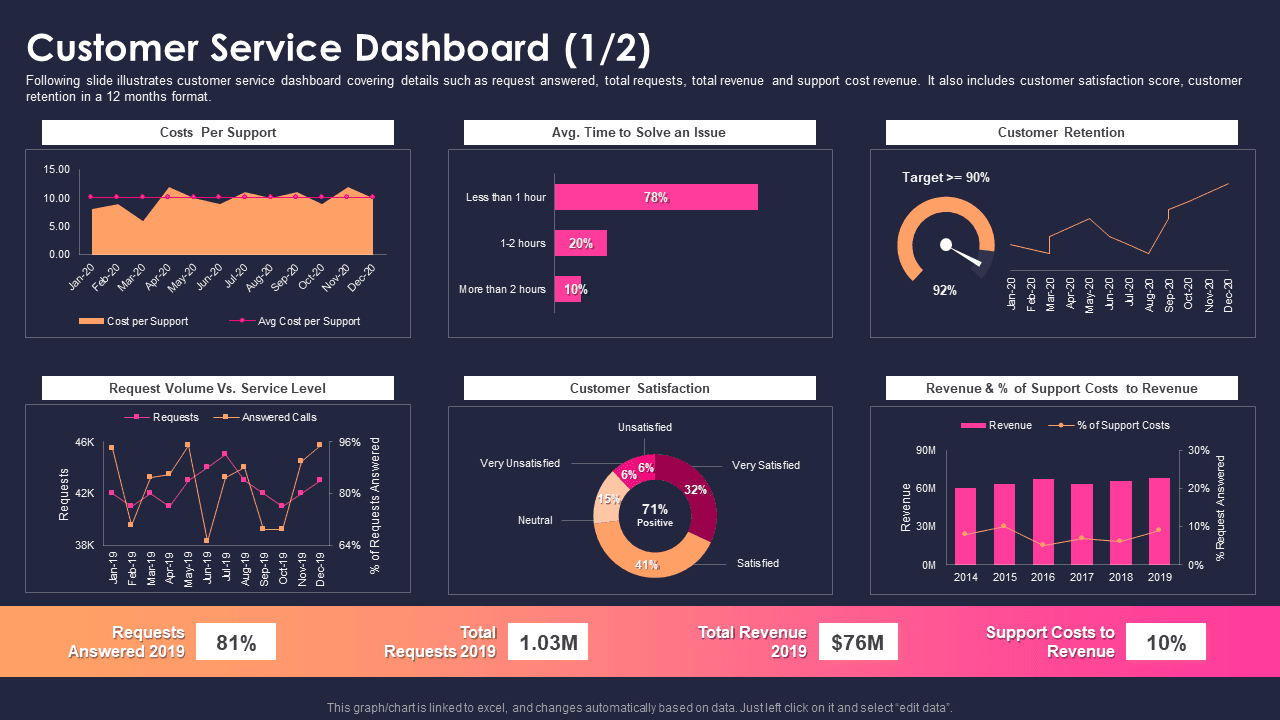Click the Unsatisfied label above donut
Screen dimensions: 1280x720
[645, 427]
